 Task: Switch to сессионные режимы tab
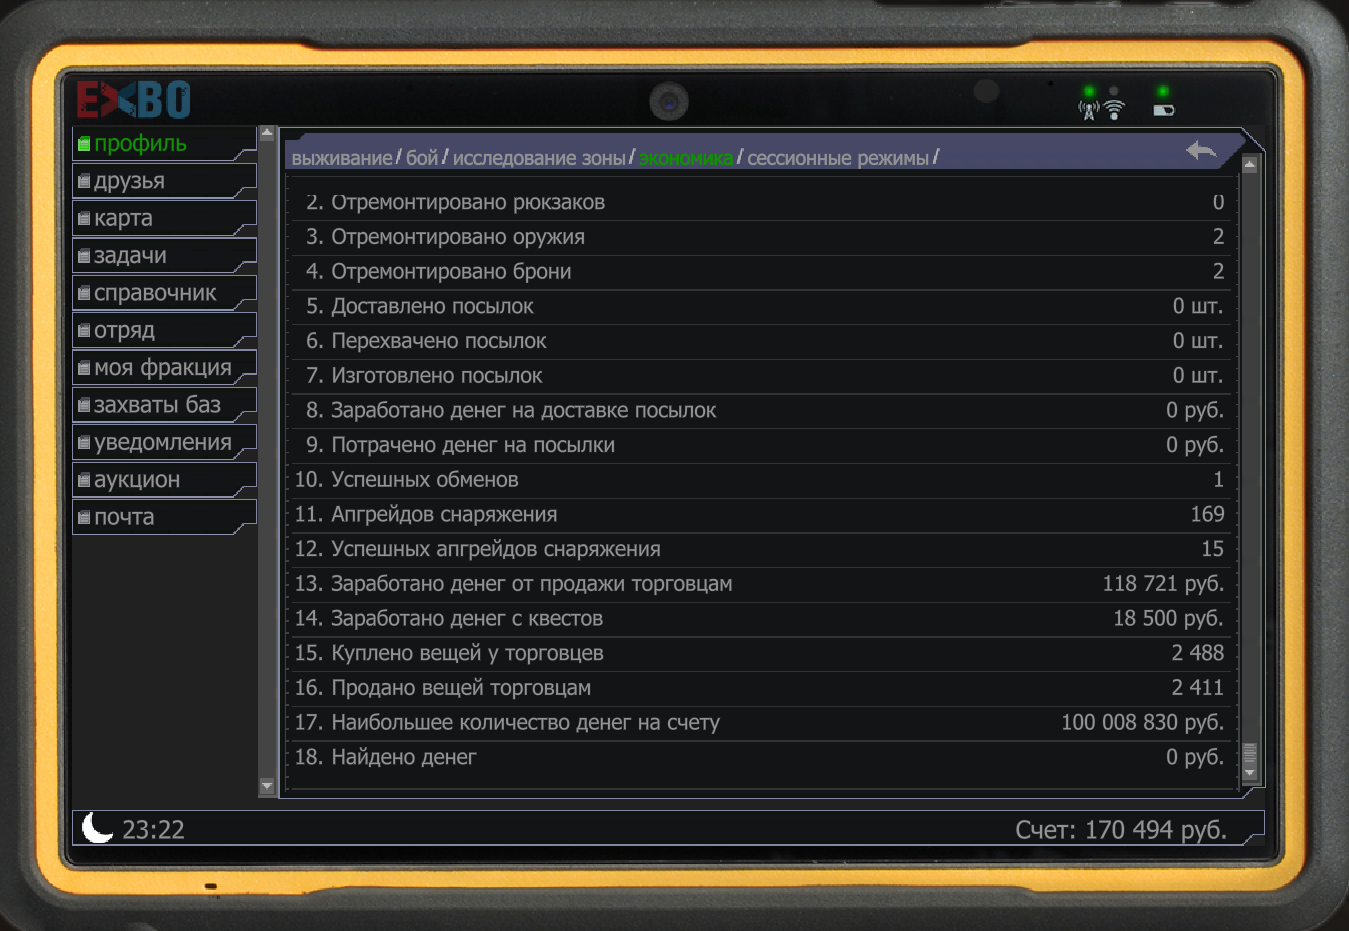pyautogui.click(x=838, y=158)
